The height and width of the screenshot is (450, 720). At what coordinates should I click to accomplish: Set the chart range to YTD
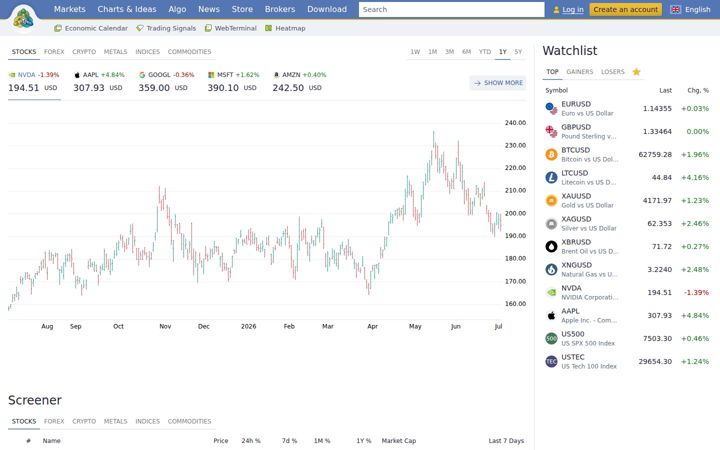tap(485, 52)
